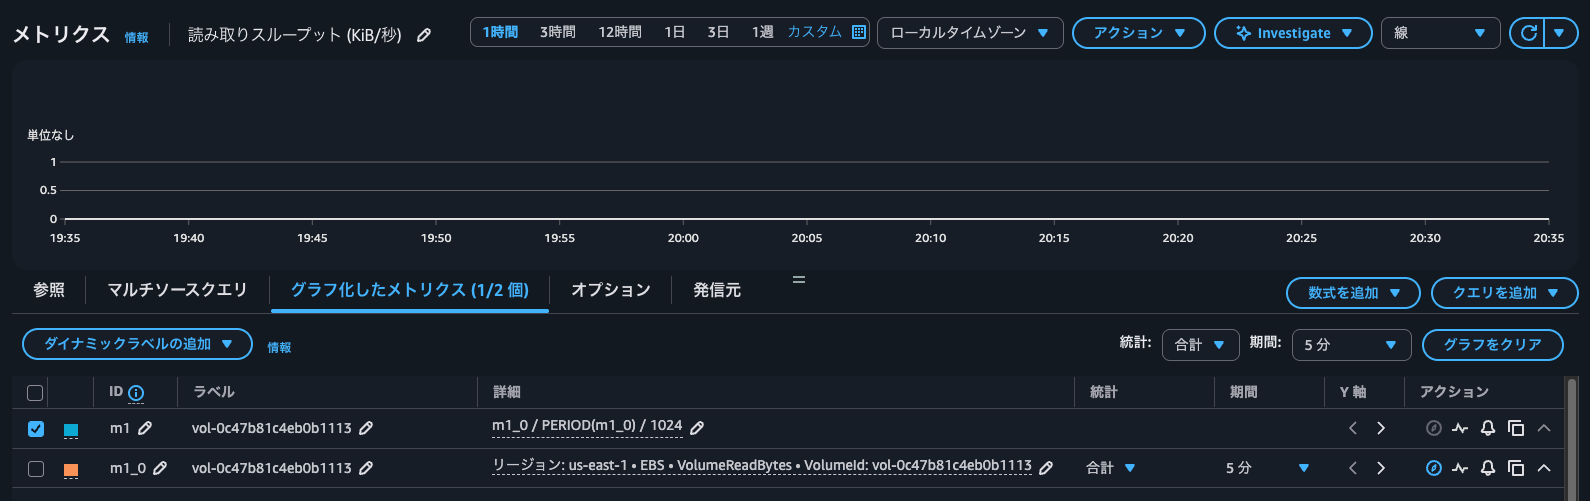1590x501 pixels.
Task: Open refresh interval options arrow
Action: click(x=1561, y=33)
